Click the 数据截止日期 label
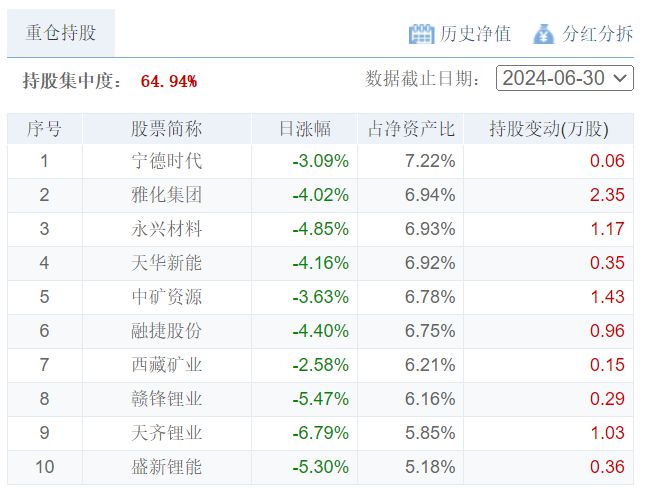 click(x=423, y=78)
